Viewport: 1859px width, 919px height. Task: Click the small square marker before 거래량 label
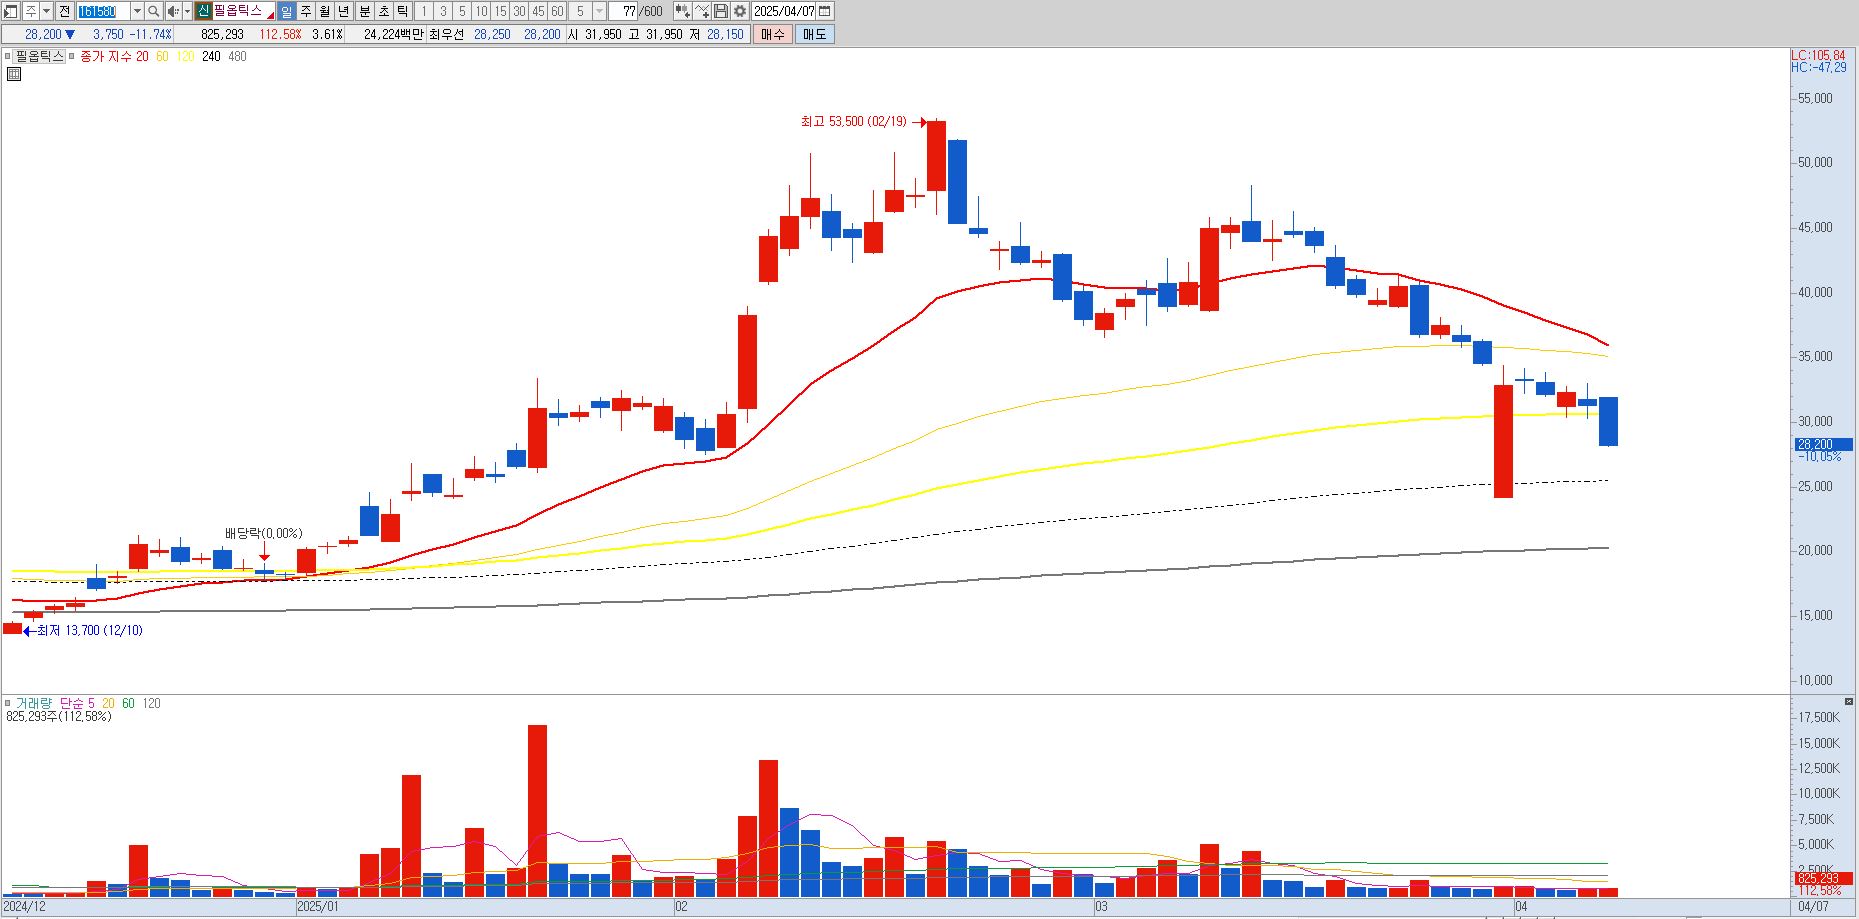pyautogui.click(x=7, y=703)
